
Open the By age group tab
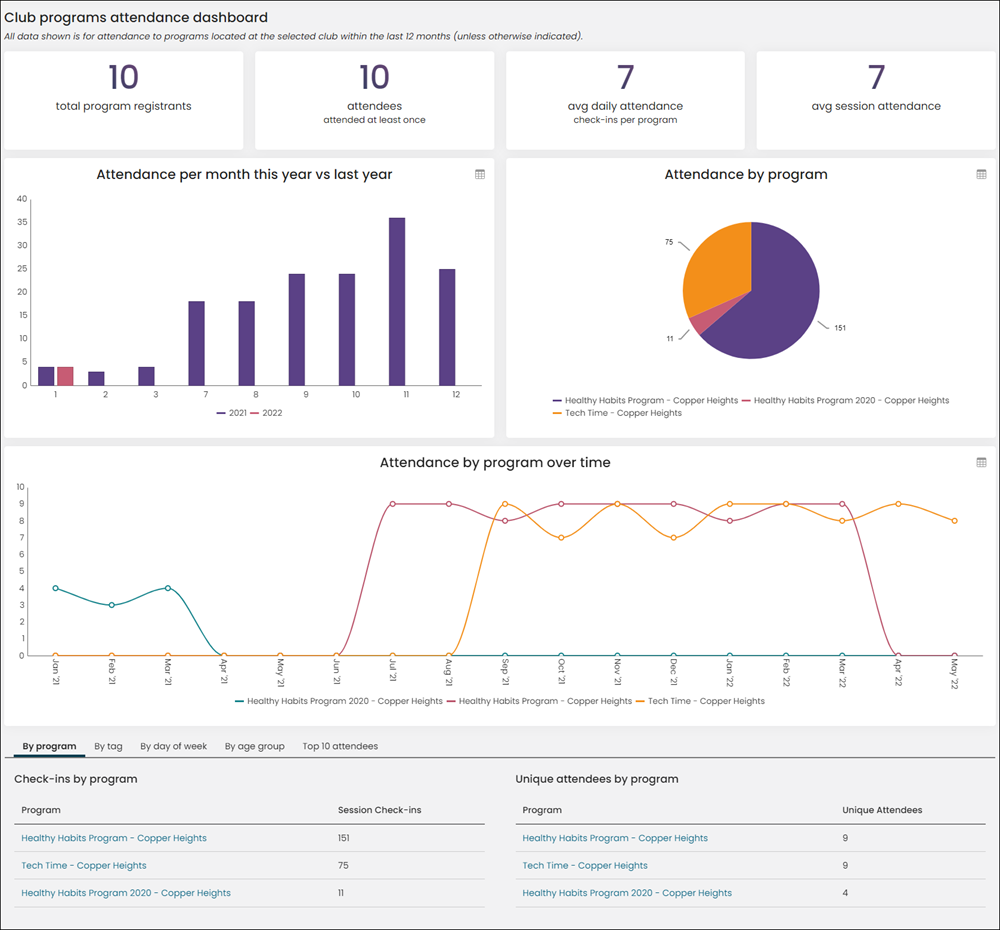(x=254, y=746)
